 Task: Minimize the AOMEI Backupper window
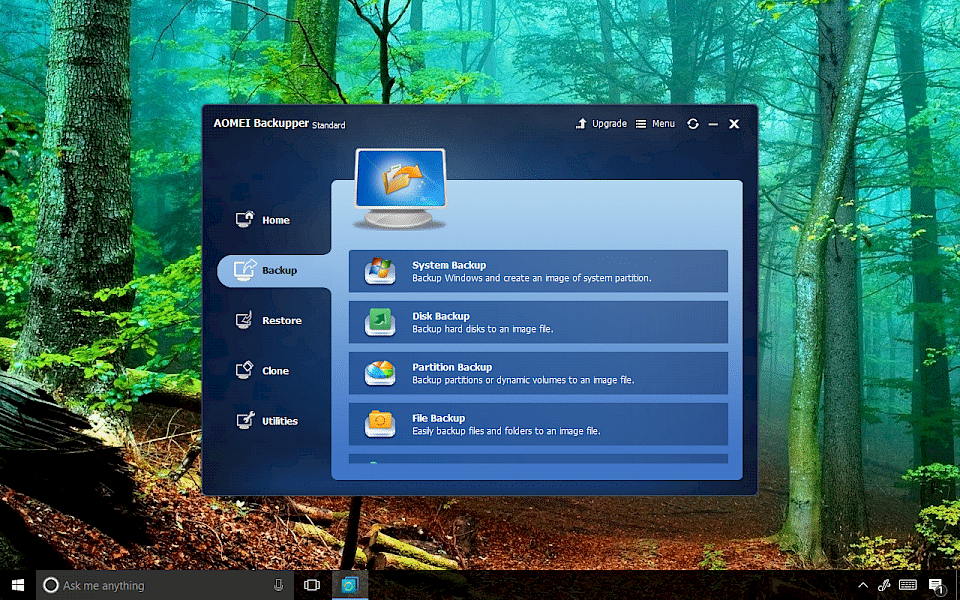[x=713, y=124]
